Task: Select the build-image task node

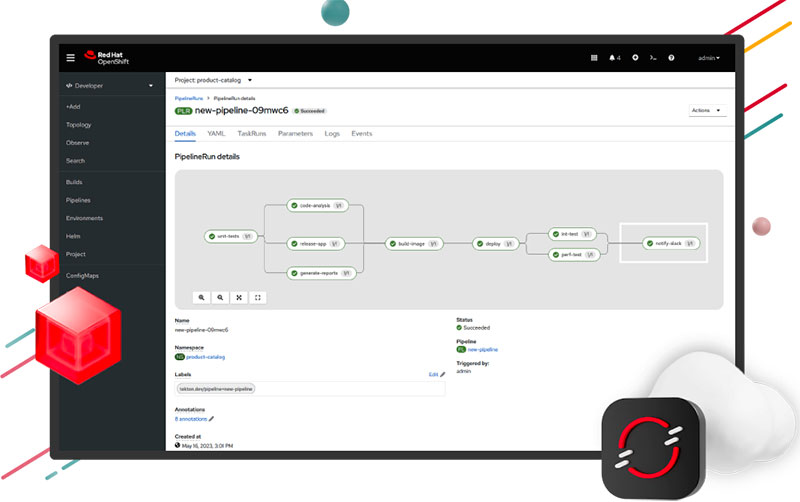Action: 414,244
